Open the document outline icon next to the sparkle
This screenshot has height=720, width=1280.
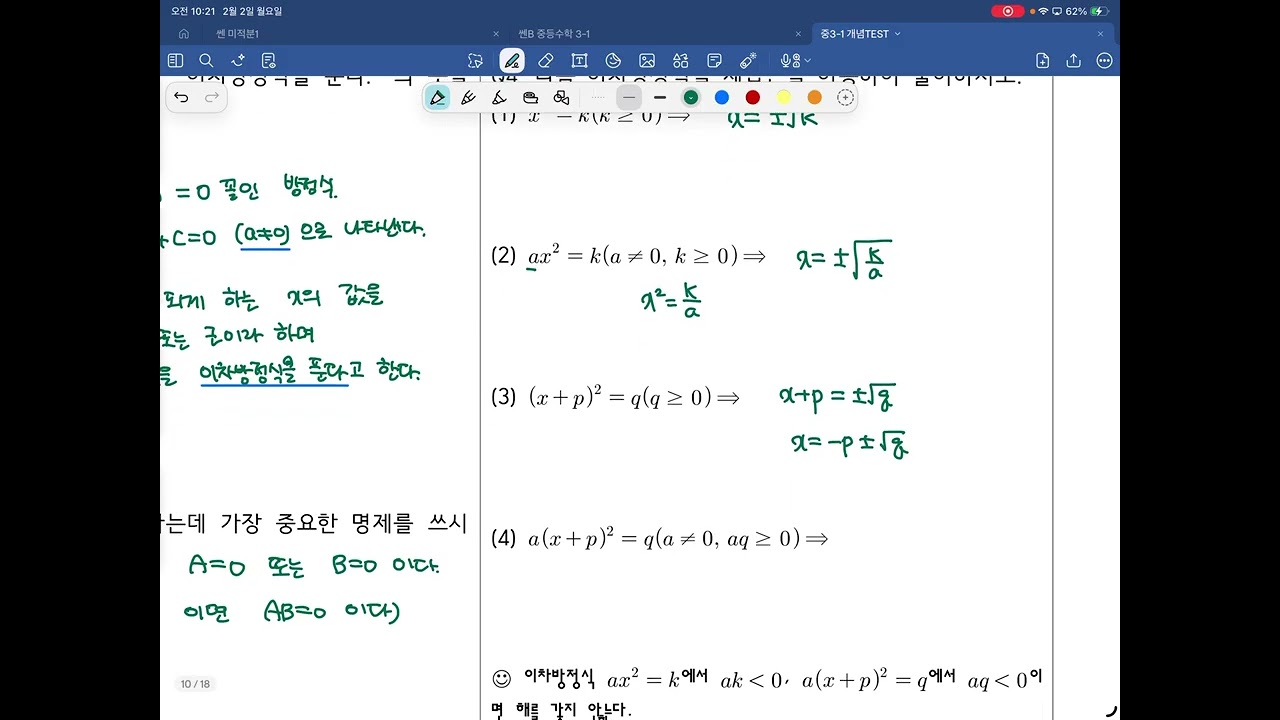pyautogui.click(x=268, y=61)
